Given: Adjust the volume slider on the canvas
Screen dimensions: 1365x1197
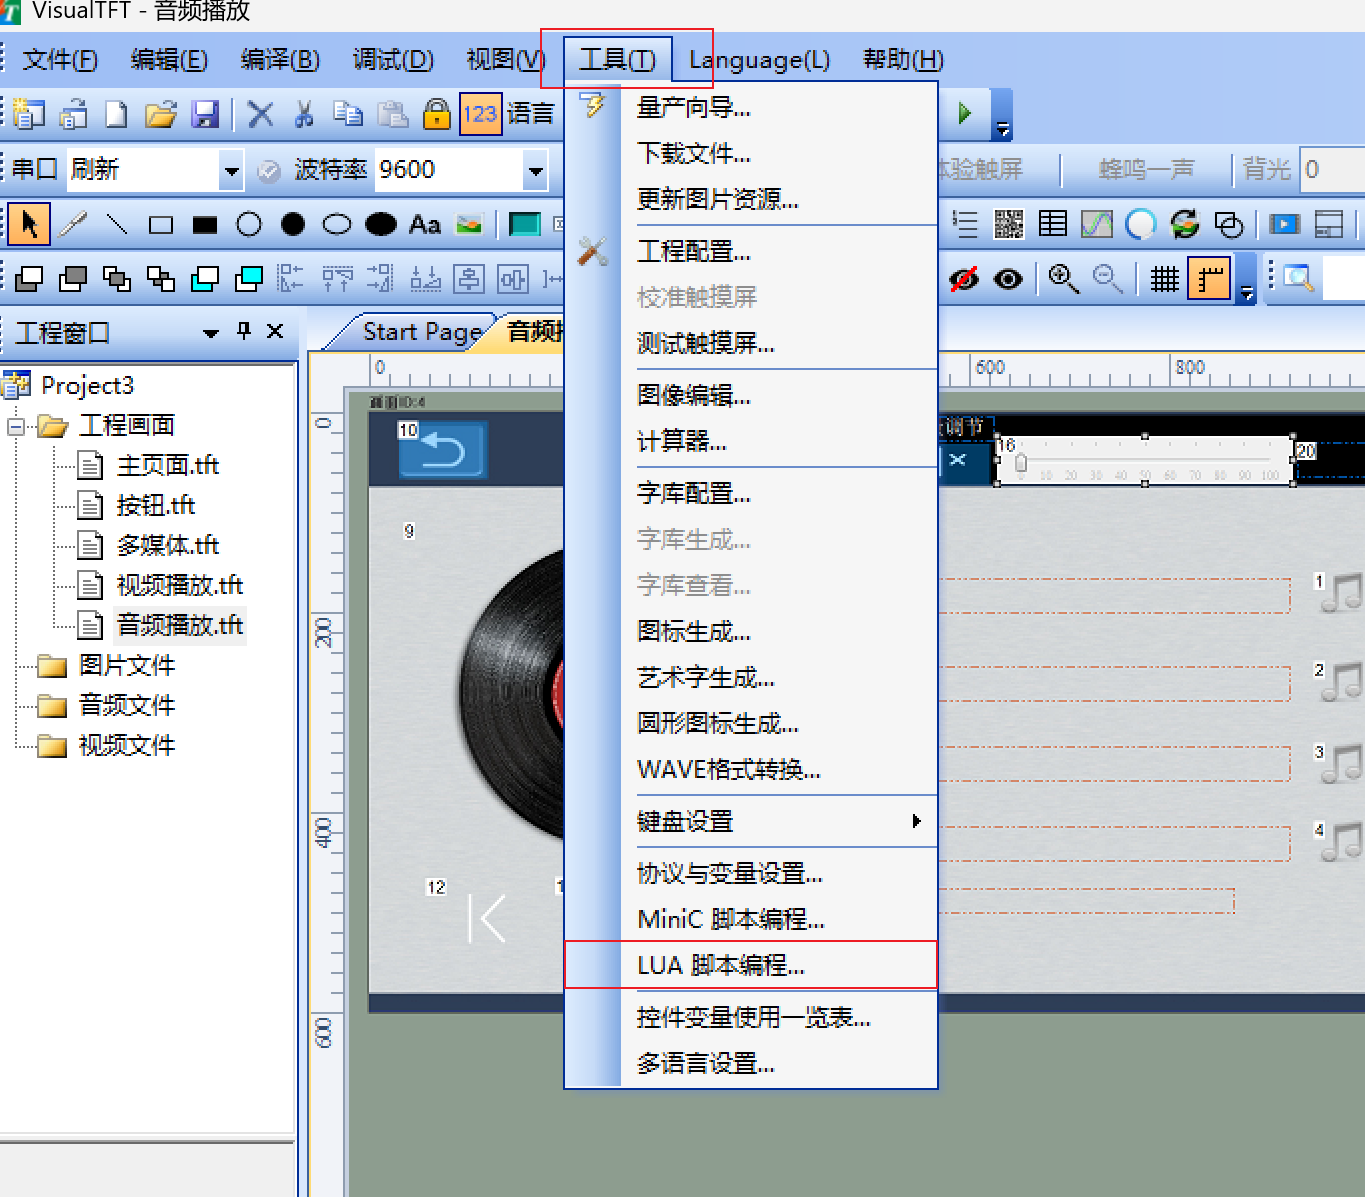Looking at the screenshot, I should pyautogui.click(x=1020, y=463).
